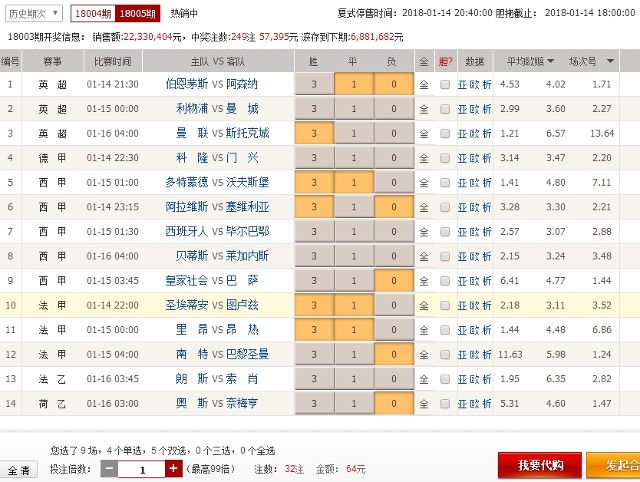Deselect win (3) for 曼联 VS 斯托克城
The height and width of the screenshot is (482, 640).
click(314, 133)
